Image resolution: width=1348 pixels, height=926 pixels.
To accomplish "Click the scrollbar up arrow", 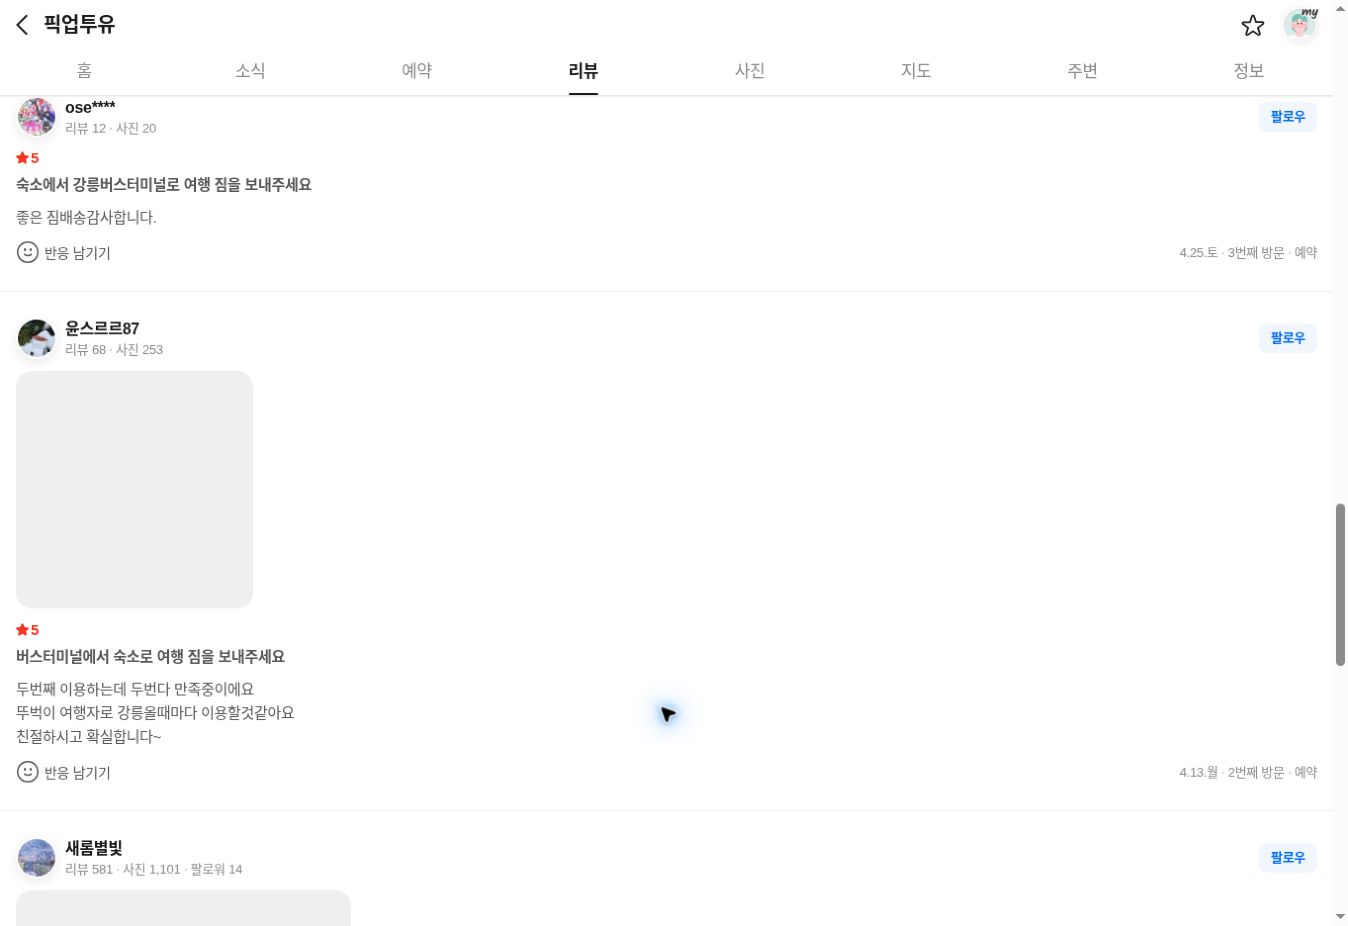I will point(1340,8).
